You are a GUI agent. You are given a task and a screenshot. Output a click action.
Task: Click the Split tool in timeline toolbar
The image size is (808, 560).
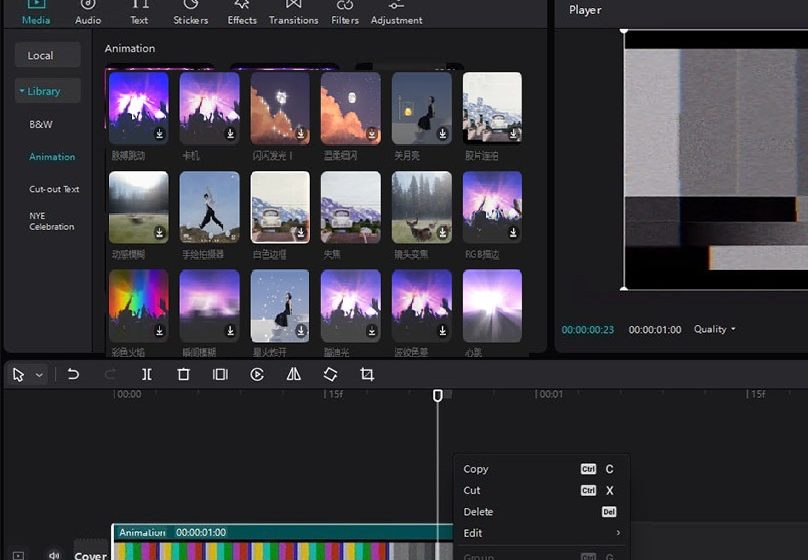coord(147,374)
